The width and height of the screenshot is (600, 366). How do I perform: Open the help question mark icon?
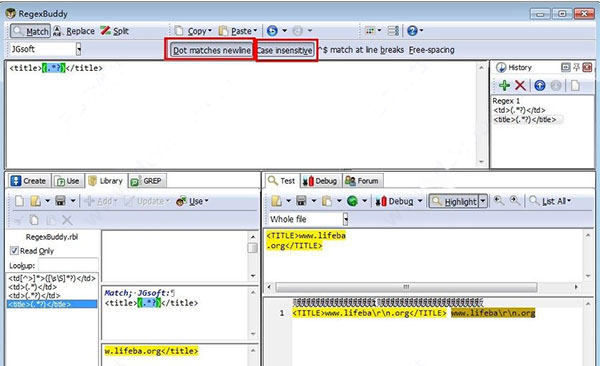click(412, 31)
